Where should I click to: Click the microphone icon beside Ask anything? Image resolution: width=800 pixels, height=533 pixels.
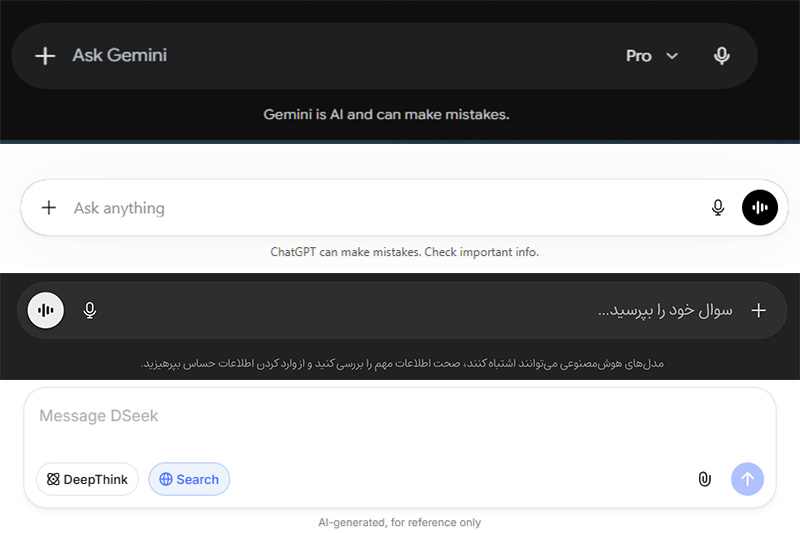(718, 208)
